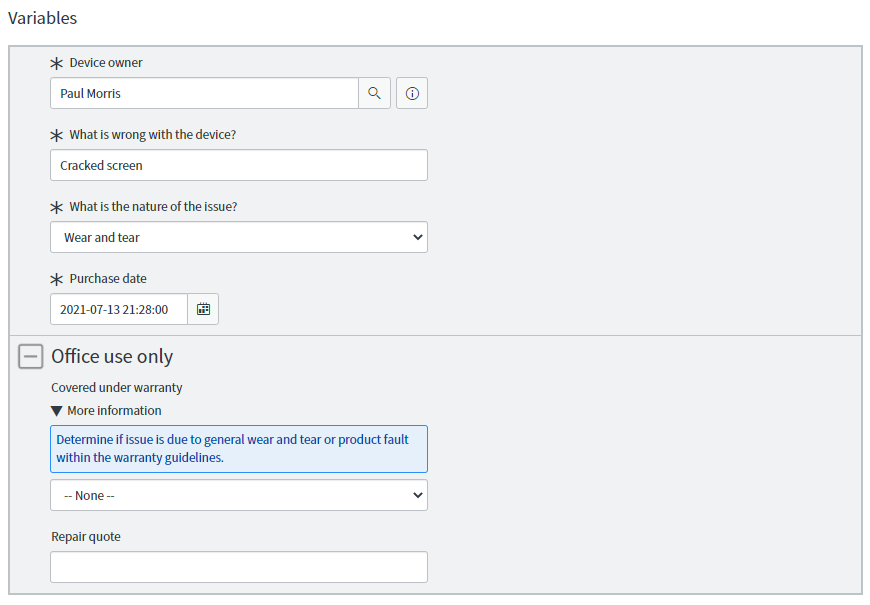Click the magnifying glass search icon
The width and height of the screenshot is (870, 605).
[x=374, y=93]
